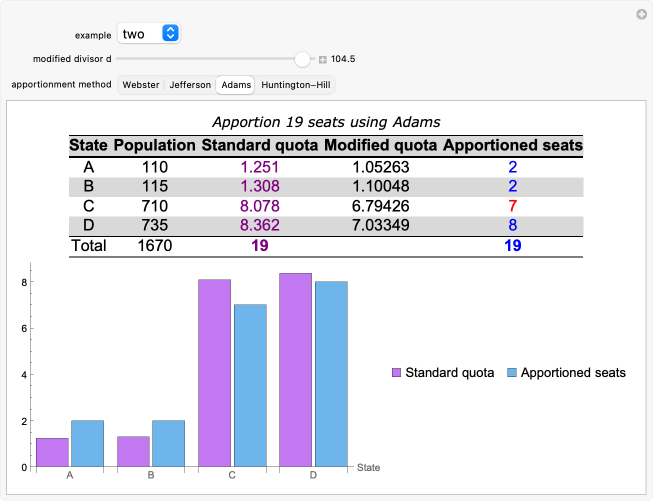
Task: Select the Jefferson apportionment method
Action: coord(190,85)
